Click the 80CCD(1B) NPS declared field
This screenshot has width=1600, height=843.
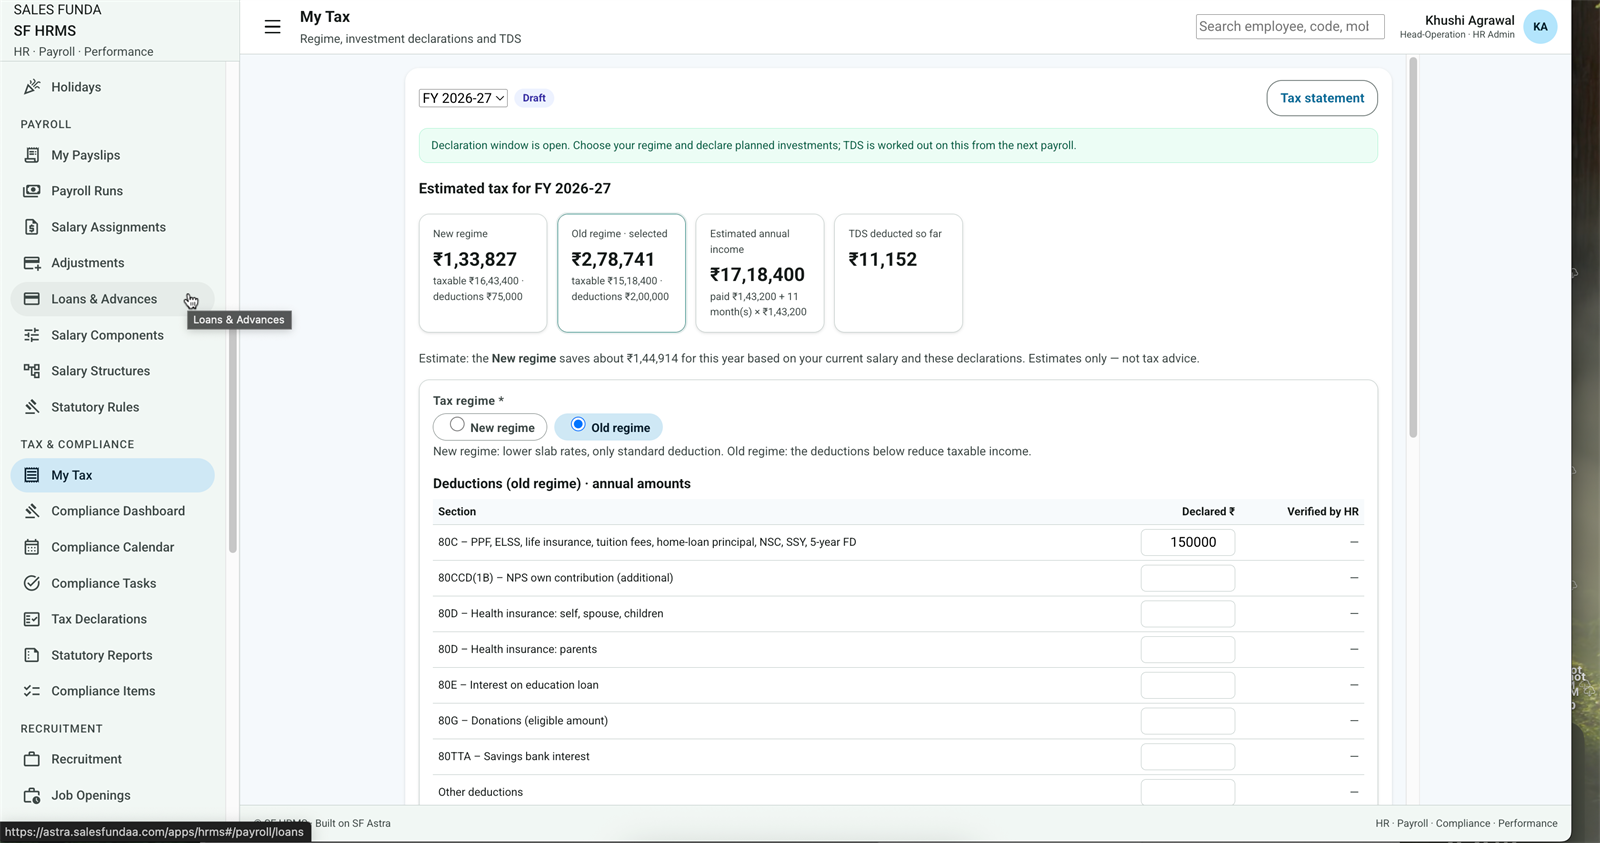click(1188, 578)
